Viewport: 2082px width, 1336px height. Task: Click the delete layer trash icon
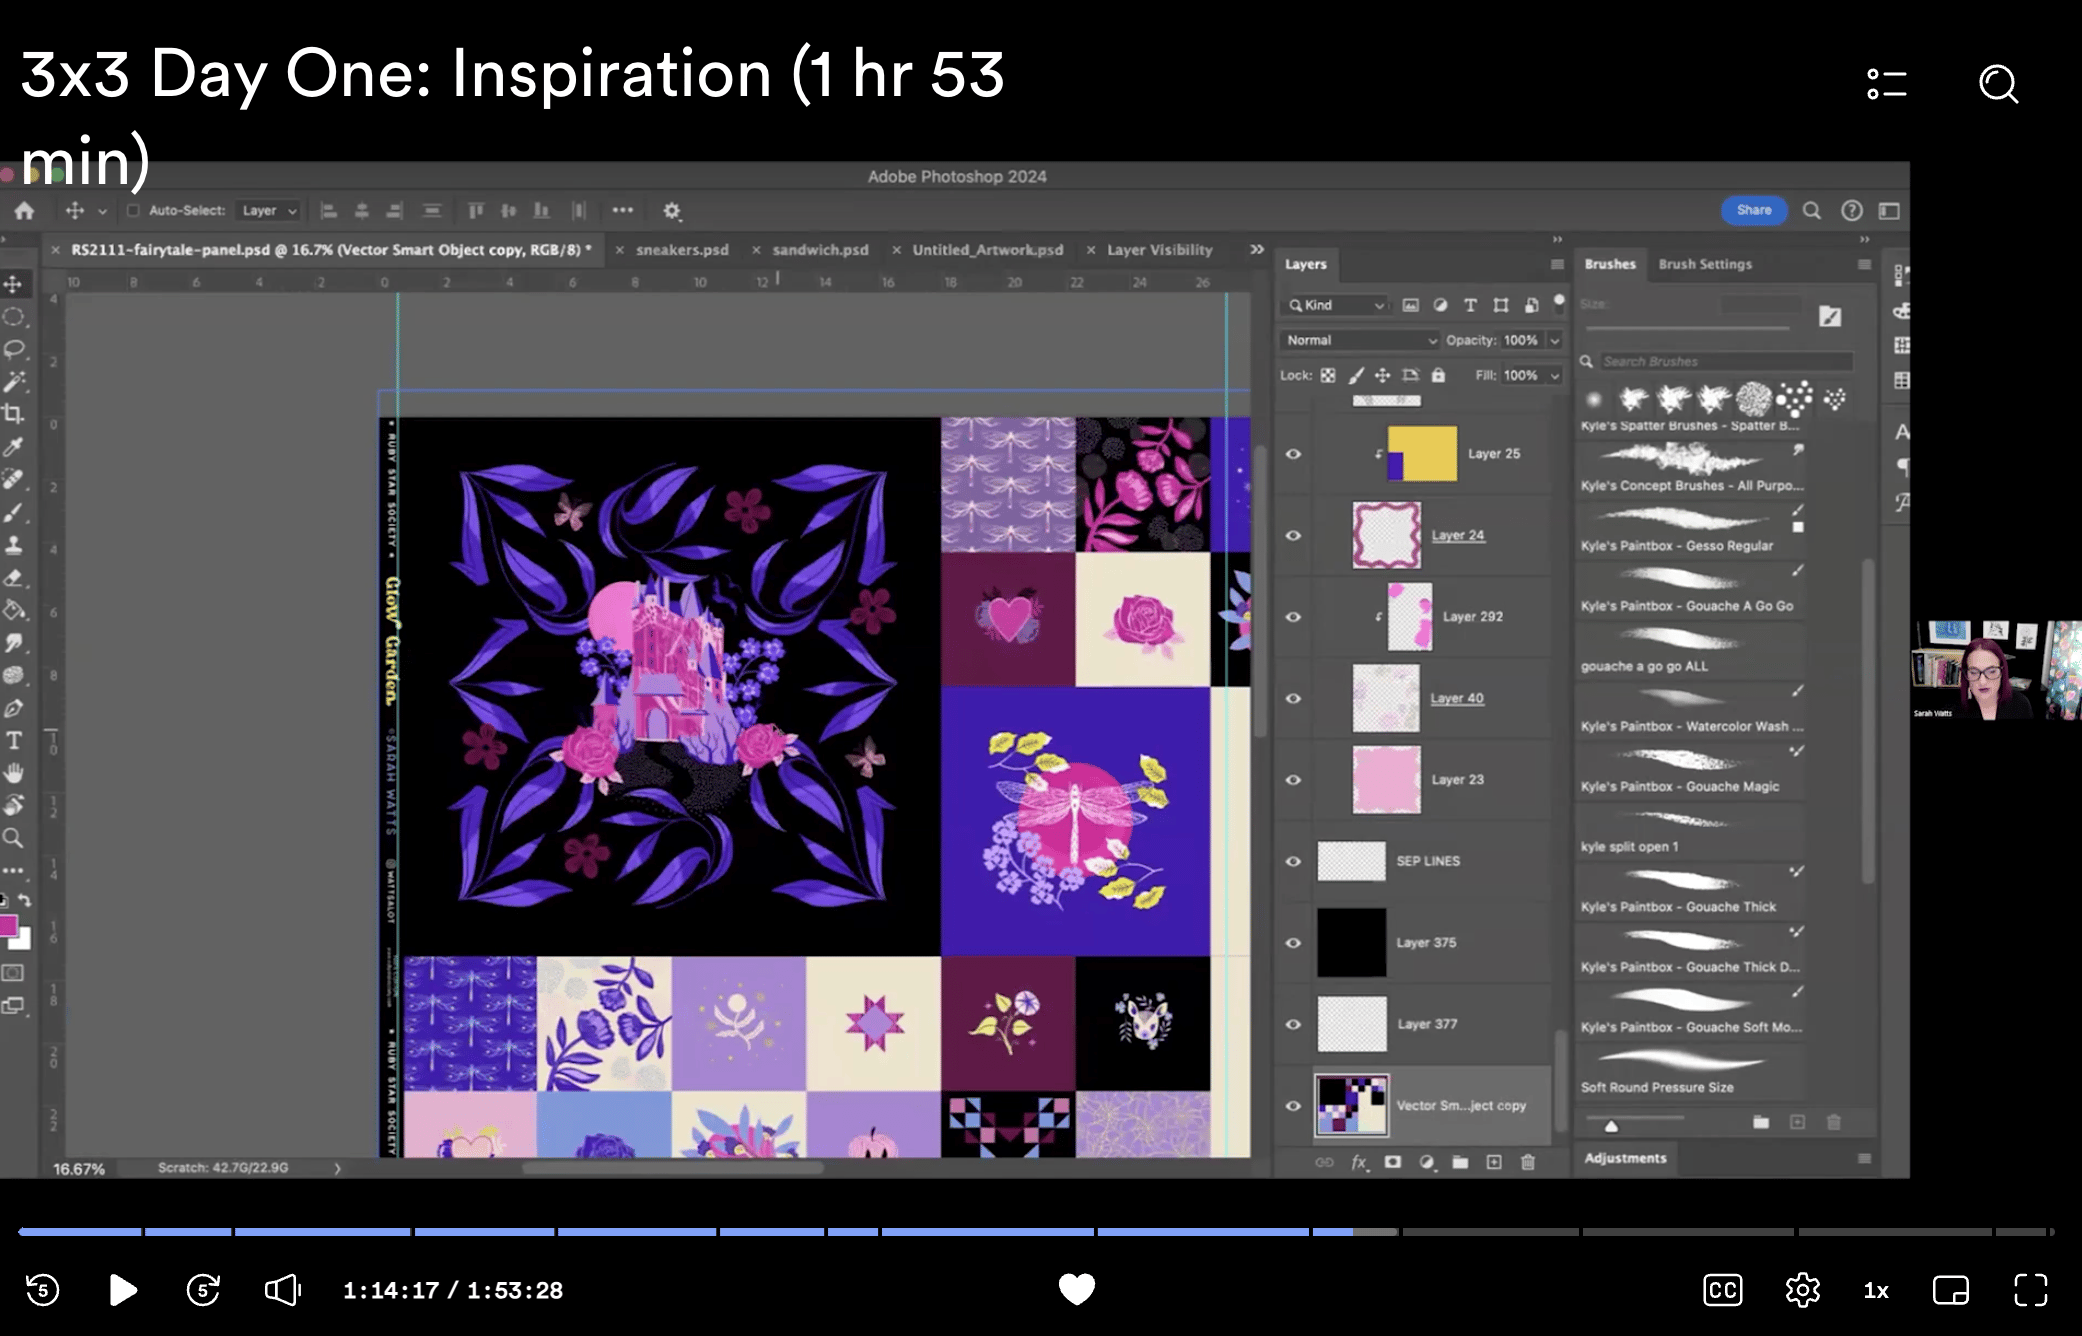point(1527,1162)
